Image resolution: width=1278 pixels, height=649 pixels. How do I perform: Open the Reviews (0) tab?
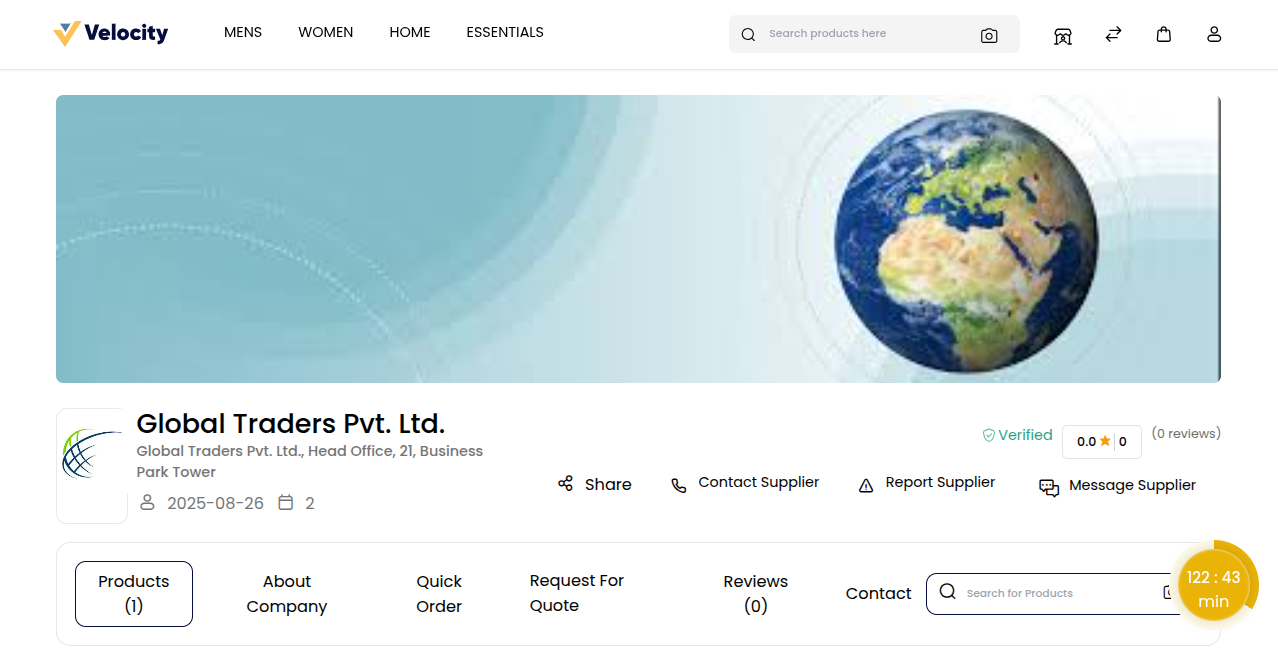tap(755, 593)
